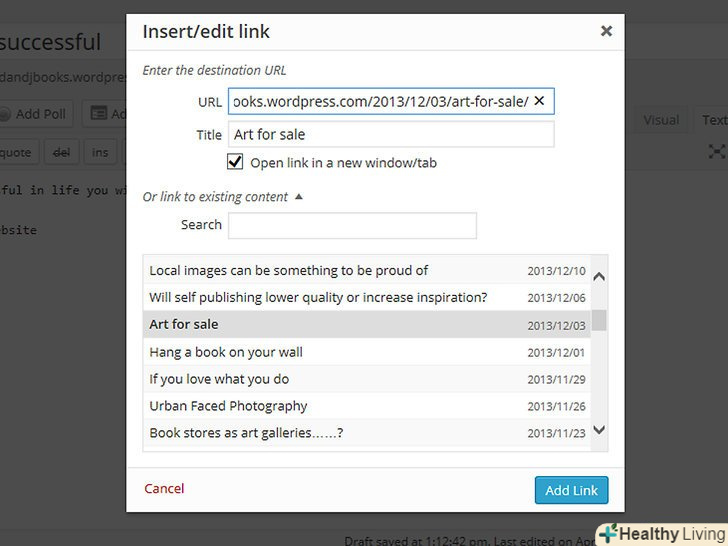Click the Cancel link

164,489
